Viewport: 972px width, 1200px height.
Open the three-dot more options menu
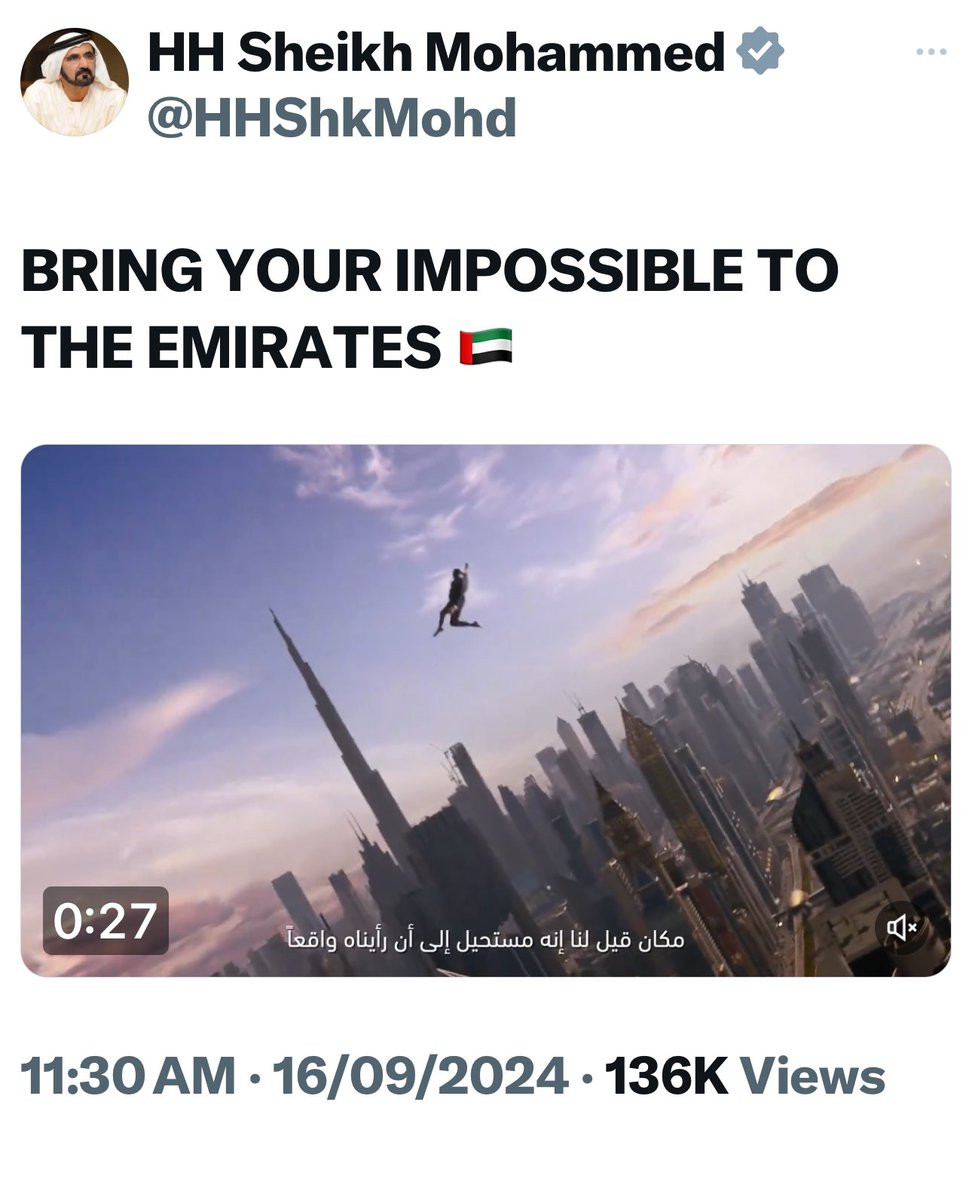click(x=931, y=52)
